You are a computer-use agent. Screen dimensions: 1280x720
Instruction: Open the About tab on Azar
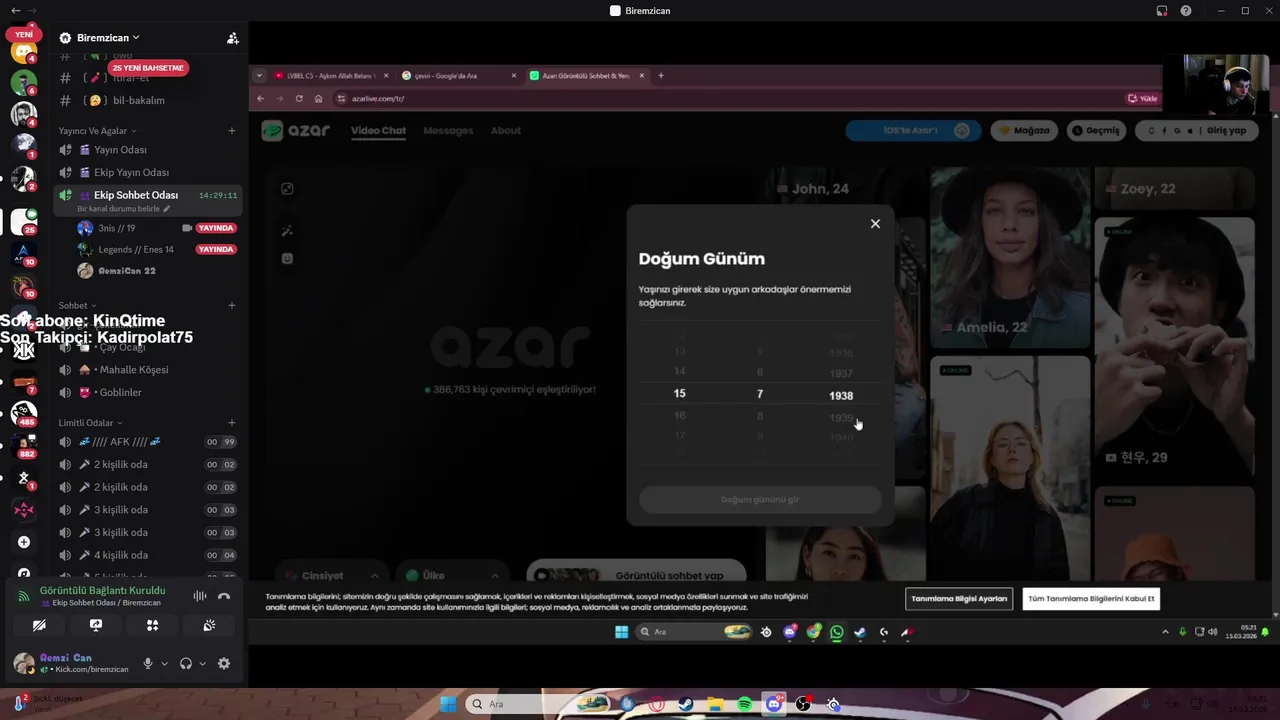506,131
